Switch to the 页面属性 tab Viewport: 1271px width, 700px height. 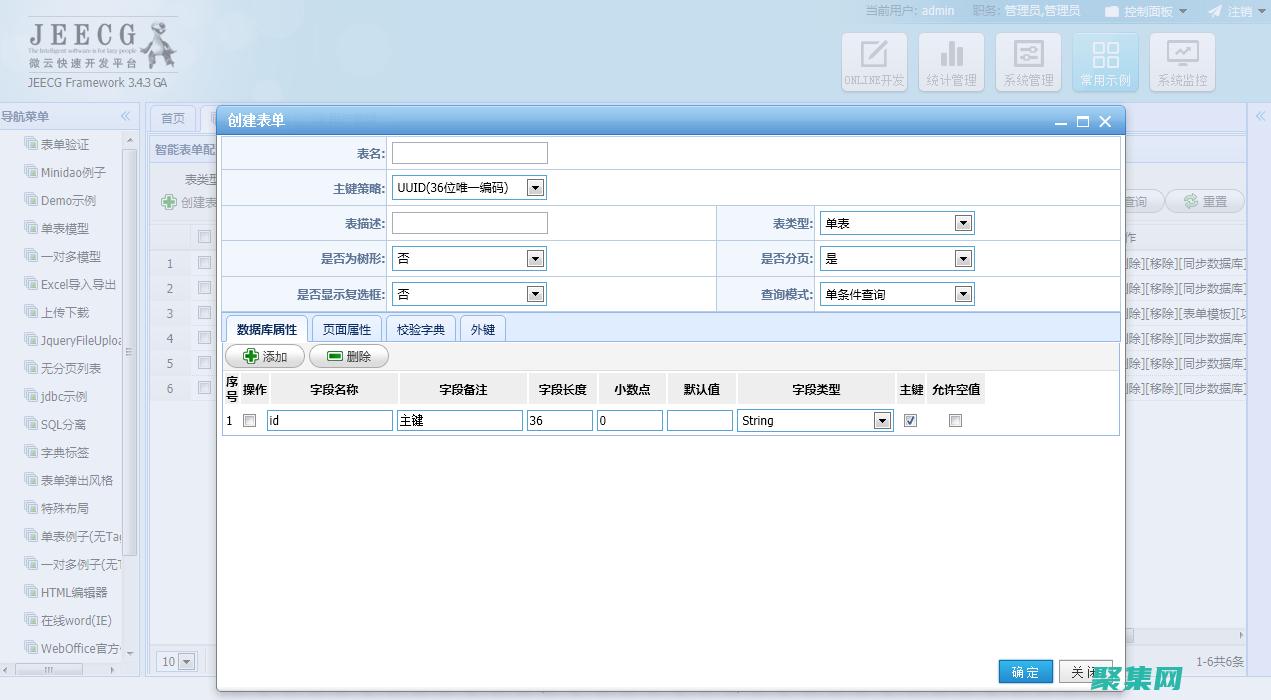tap(347, 329)
